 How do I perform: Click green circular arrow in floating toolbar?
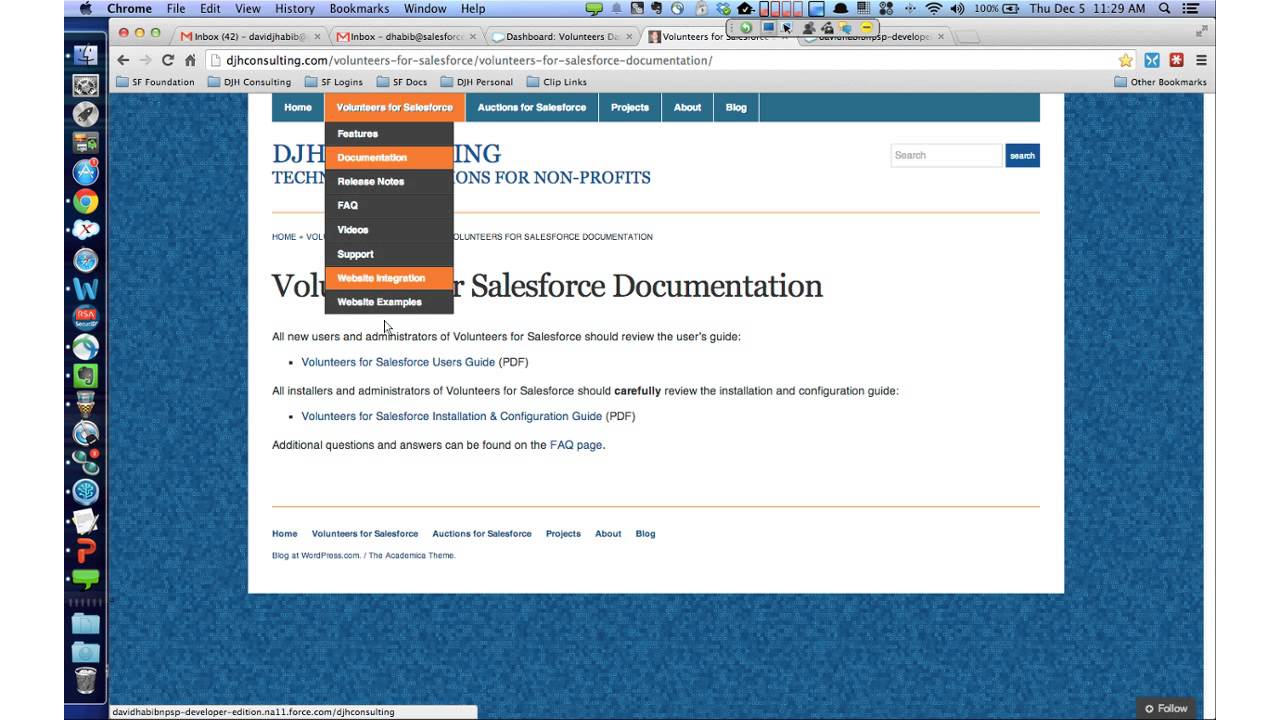click(x=746, y=28)
